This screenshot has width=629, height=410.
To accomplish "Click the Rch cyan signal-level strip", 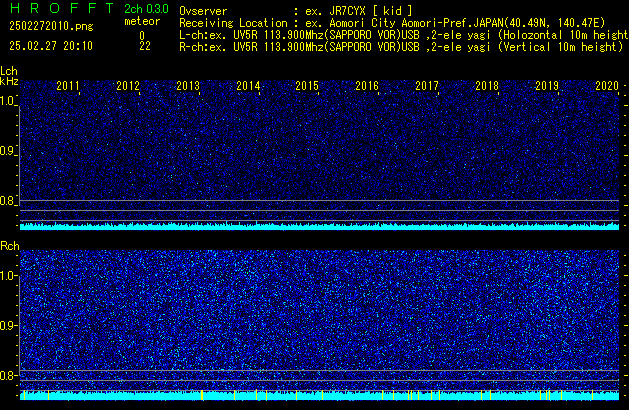I will coord(319,396).
